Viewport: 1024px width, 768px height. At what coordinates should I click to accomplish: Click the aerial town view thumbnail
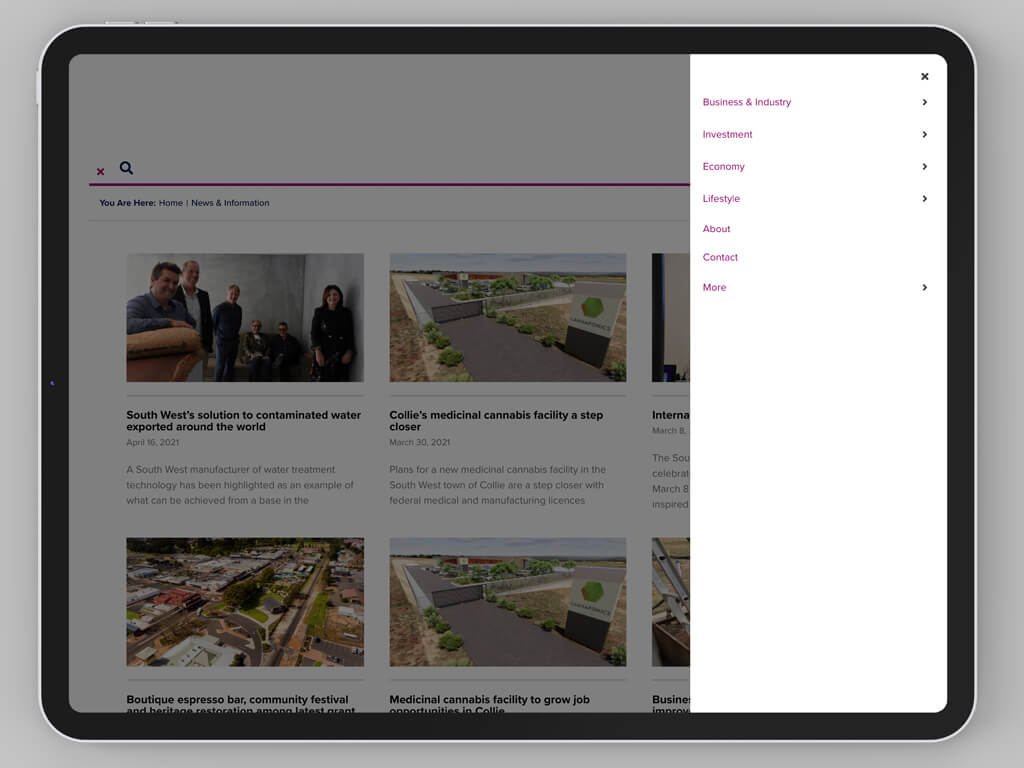245,602
